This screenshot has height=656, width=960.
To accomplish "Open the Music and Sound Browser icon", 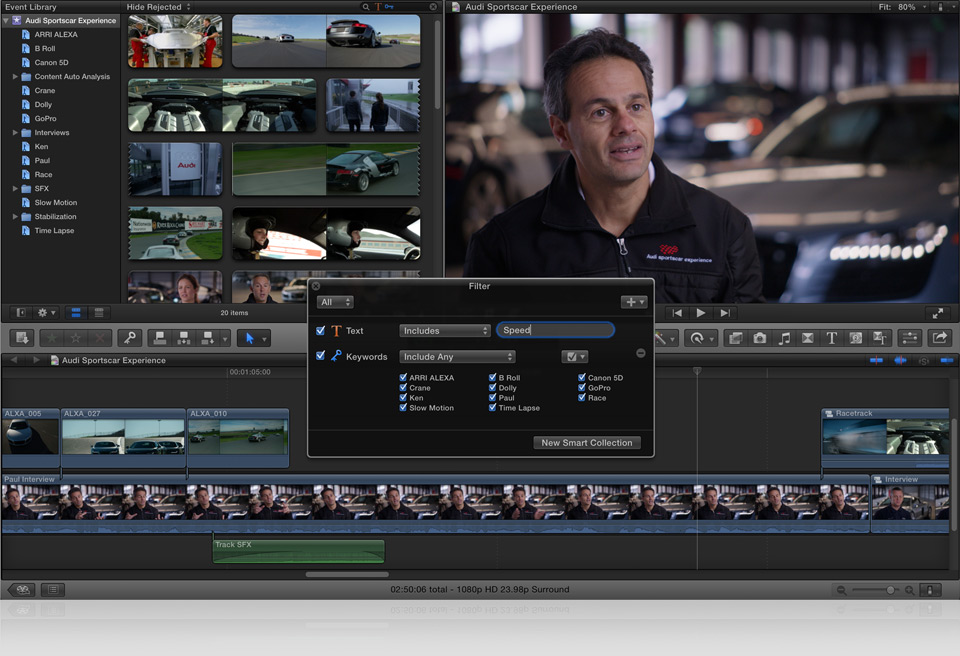I will tap(784, 338).
